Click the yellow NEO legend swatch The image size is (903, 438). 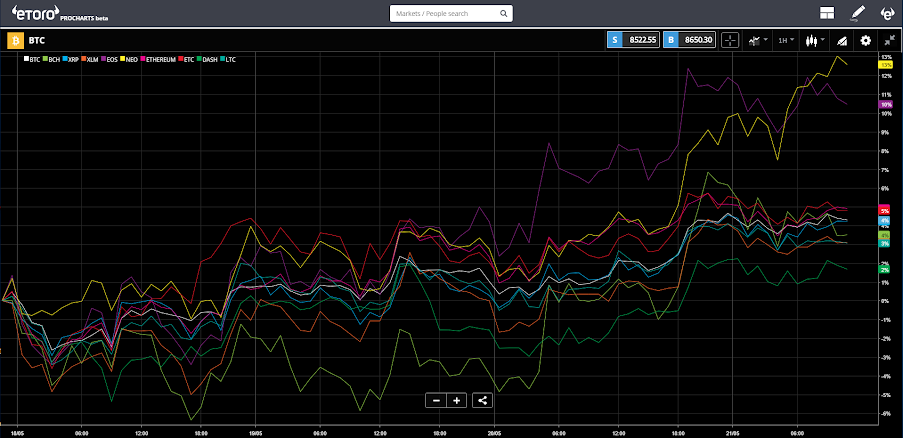[122, 59]
